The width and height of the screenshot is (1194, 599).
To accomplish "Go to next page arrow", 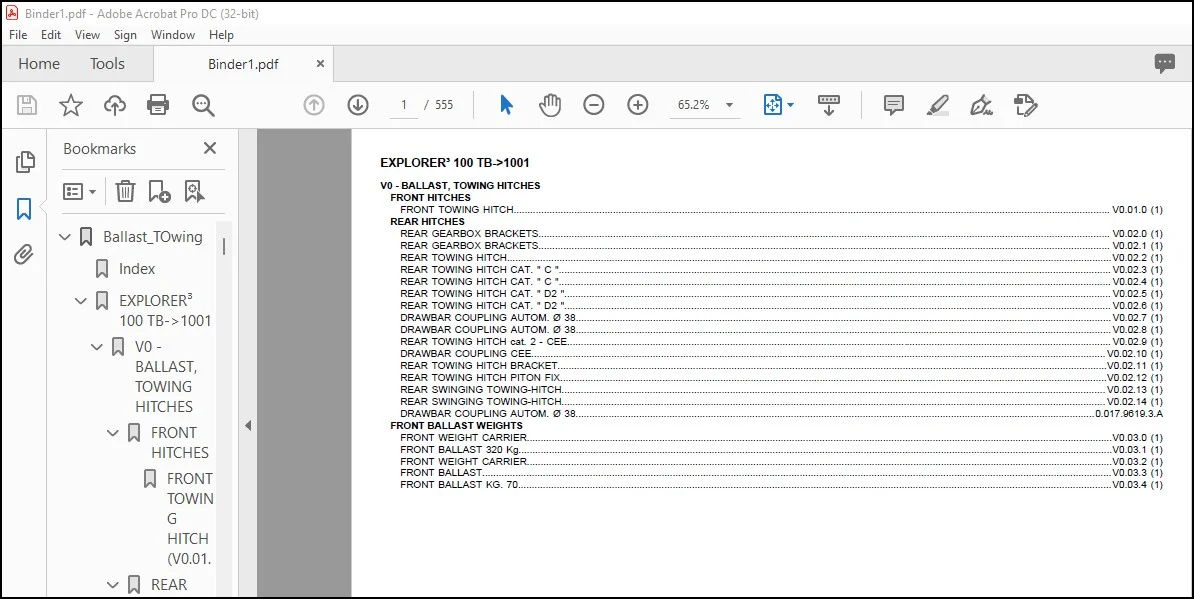I will coord(358,105).
